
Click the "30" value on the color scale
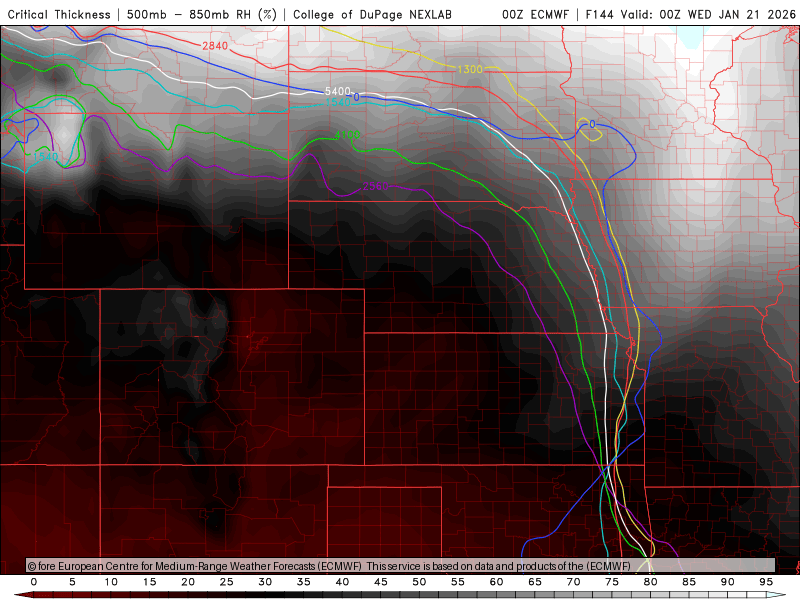coord(265,582)
